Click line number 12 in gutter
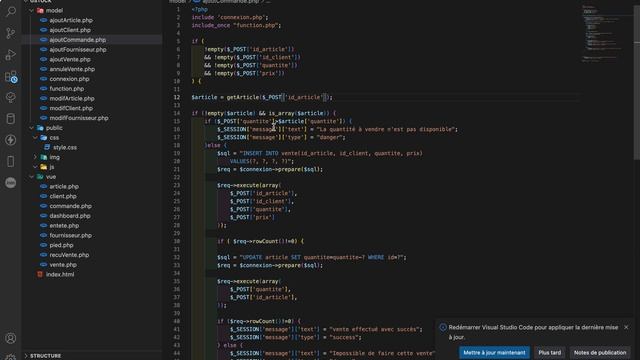The image size is (640, 360). coord(176,97)
